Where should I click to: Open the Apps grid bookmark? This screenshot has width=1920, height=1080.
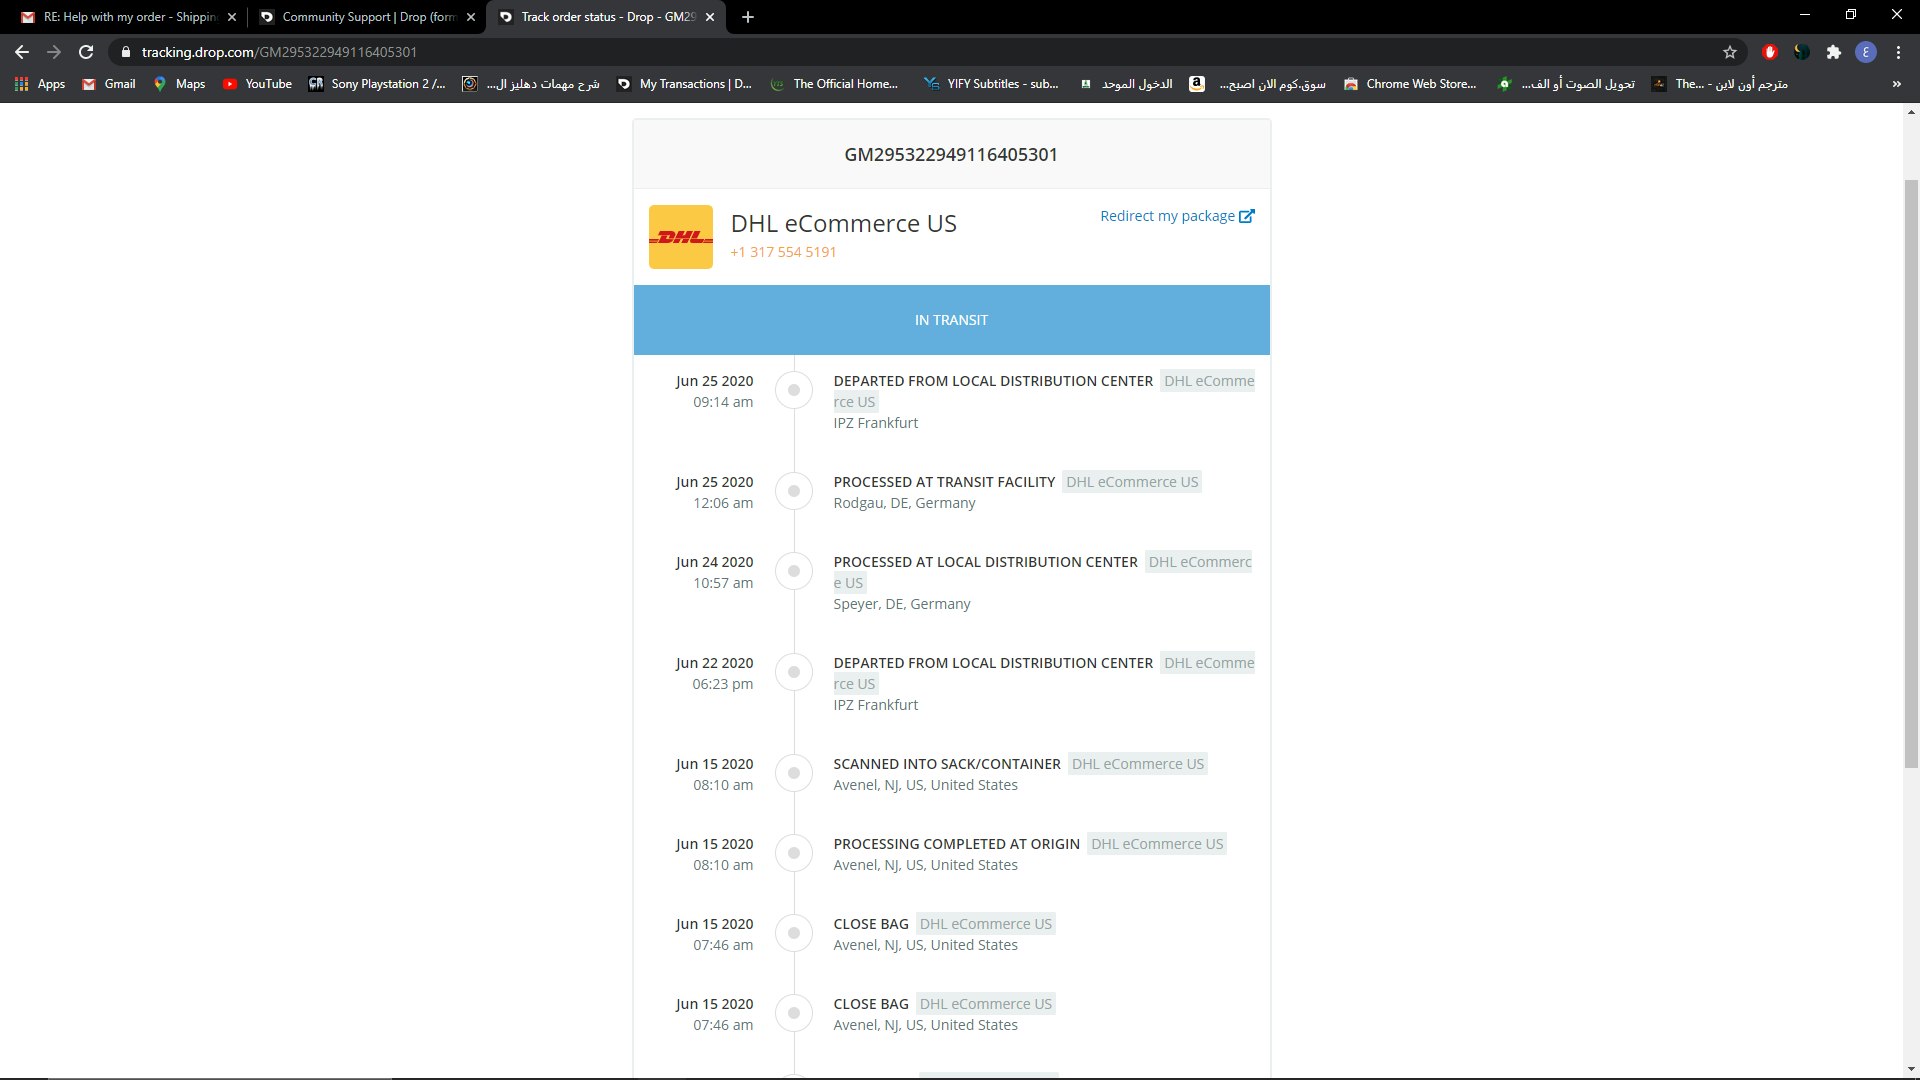coord(40,84)
